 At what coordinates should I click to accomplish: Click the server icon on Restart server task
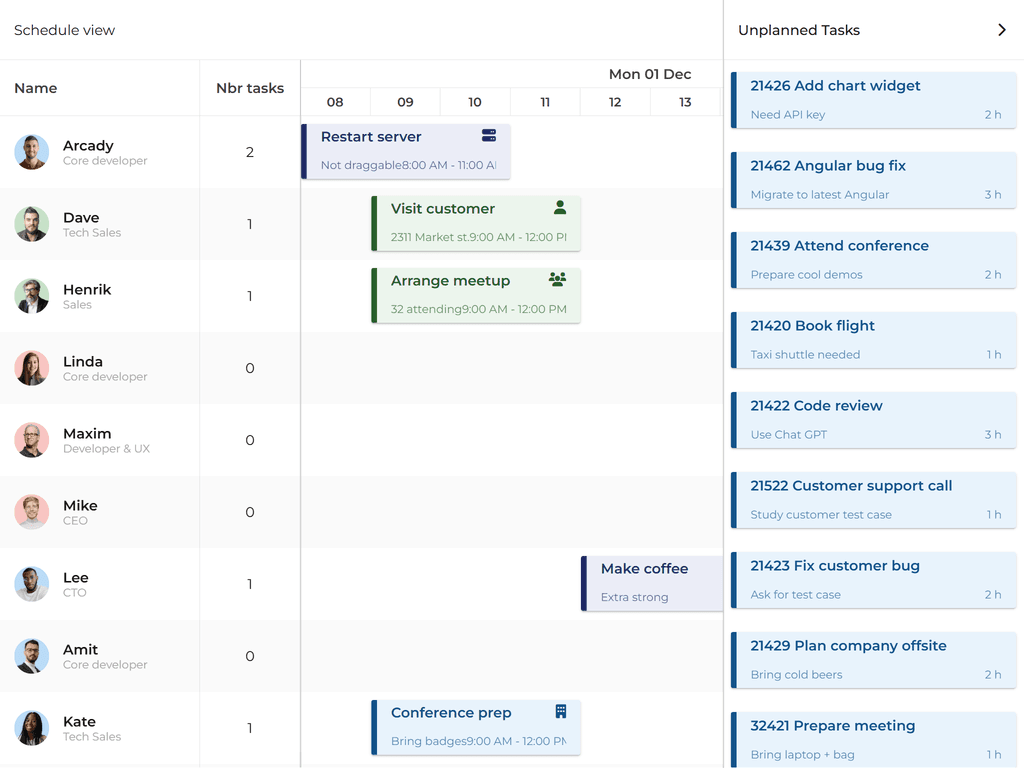click(x=489, y=136)
